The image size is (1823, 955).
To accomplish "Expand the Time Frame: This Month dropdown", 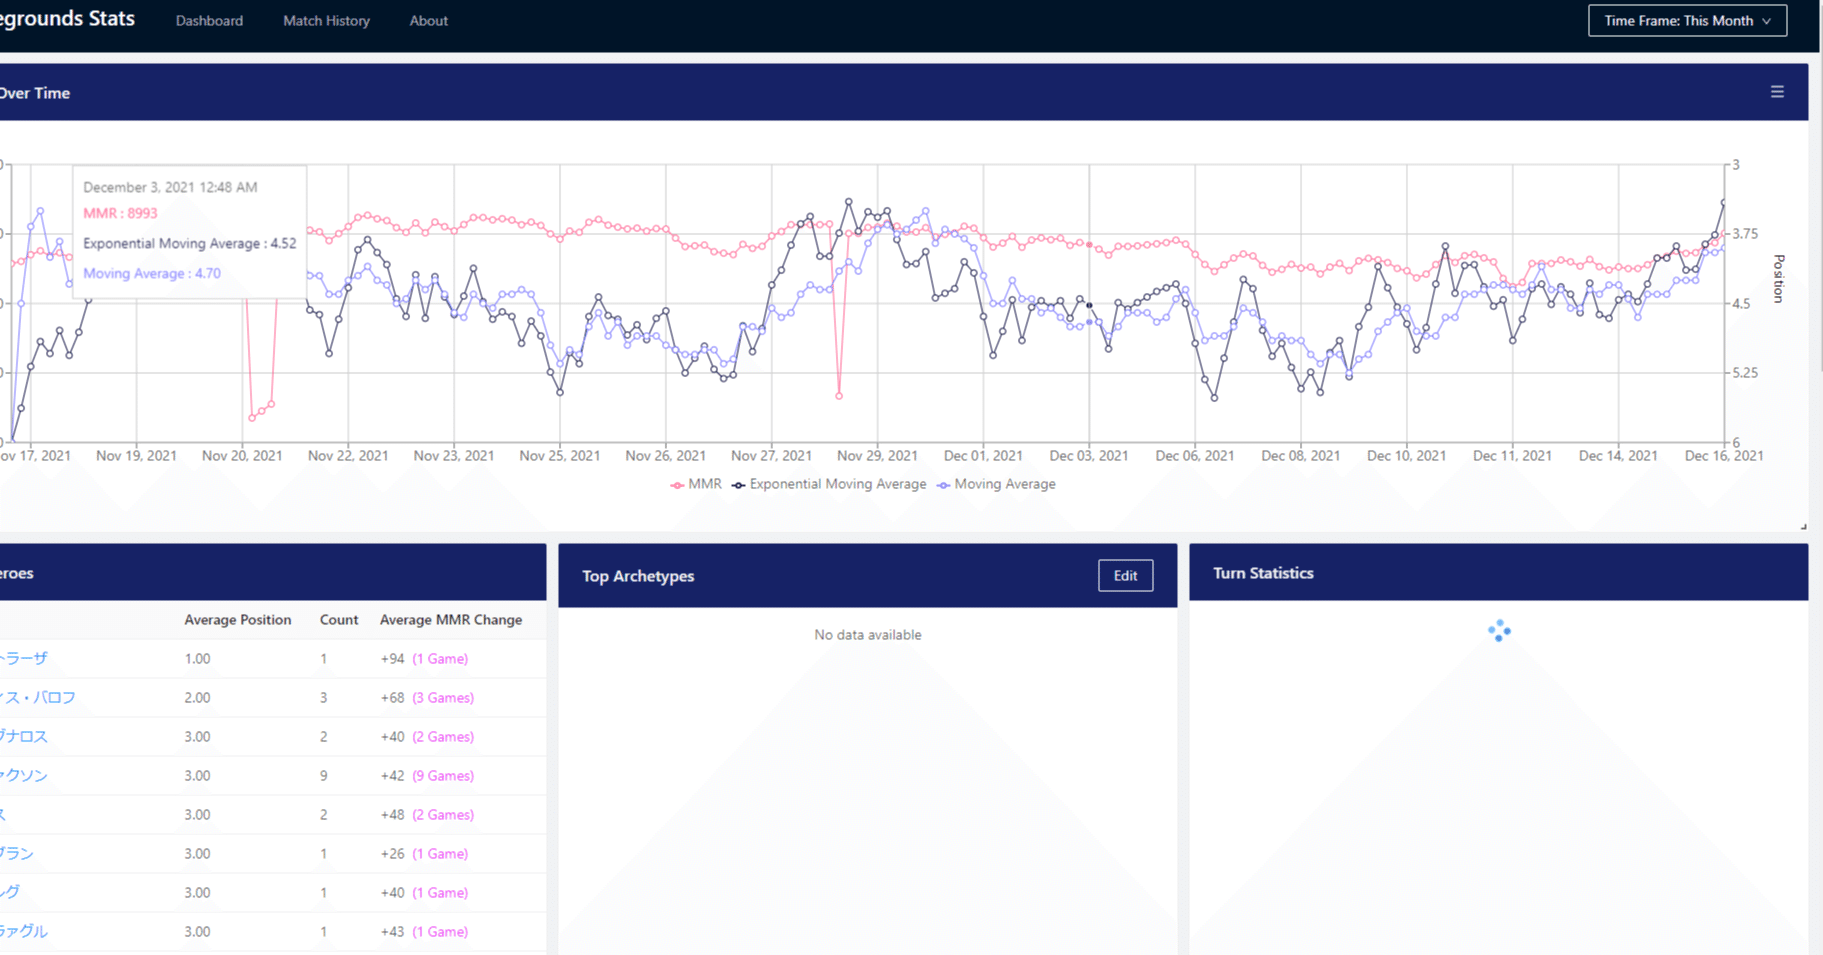I will (x=1687, y=21).
